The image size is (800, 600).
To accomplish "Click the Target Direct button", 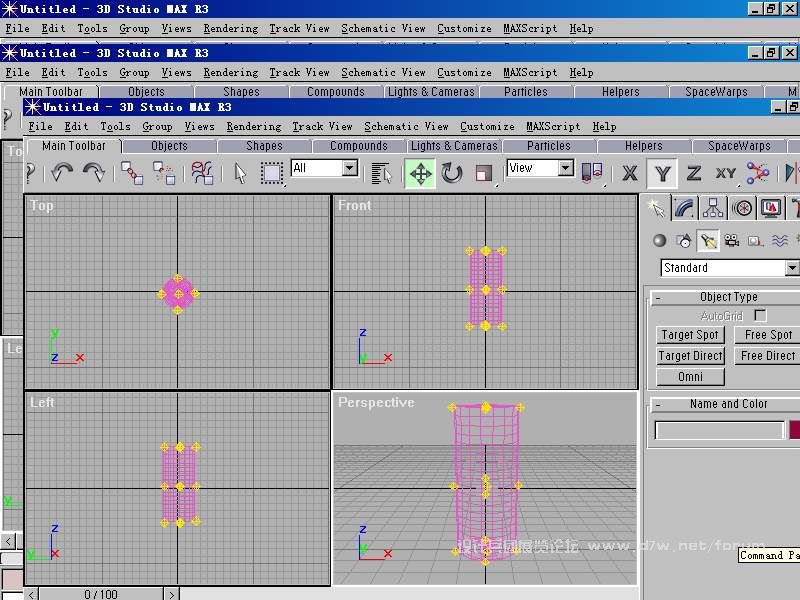I will [x=690, y=356].
